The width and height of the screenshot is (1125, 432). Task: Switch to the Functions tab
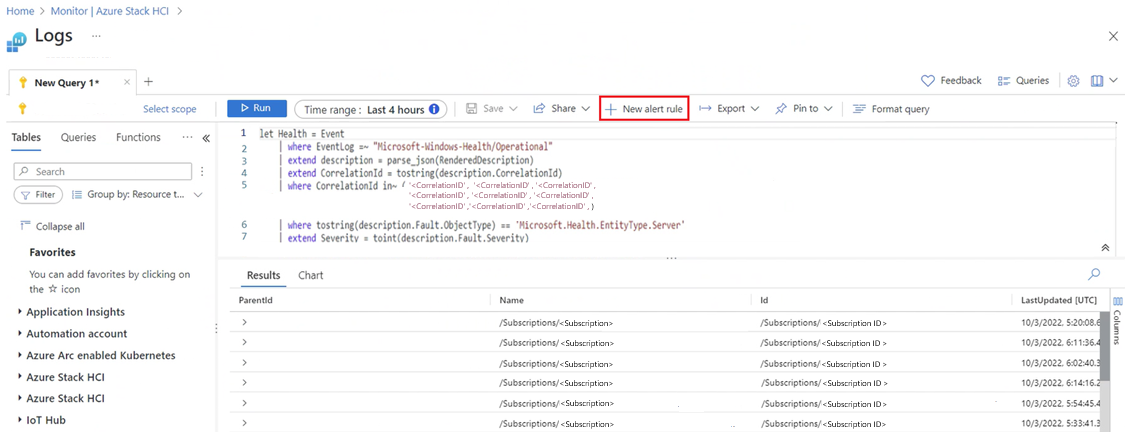point(138,138)
